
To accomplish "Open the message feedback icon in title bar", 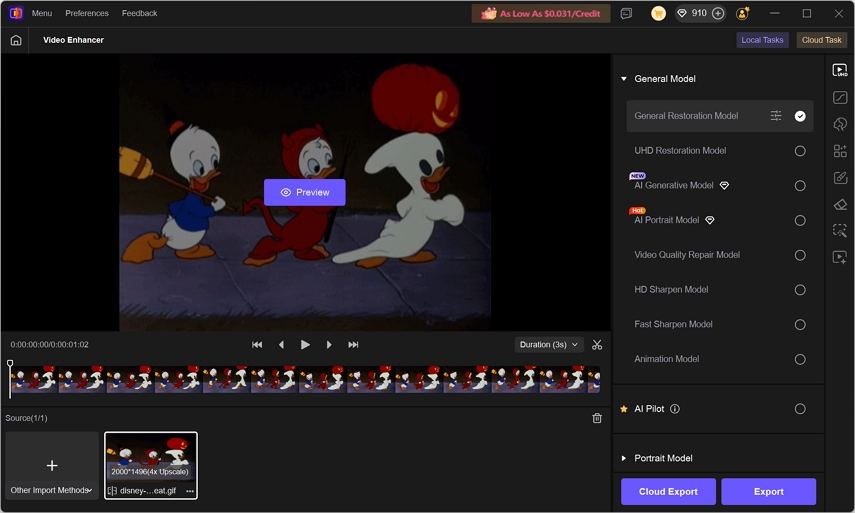I will [626, 14].
